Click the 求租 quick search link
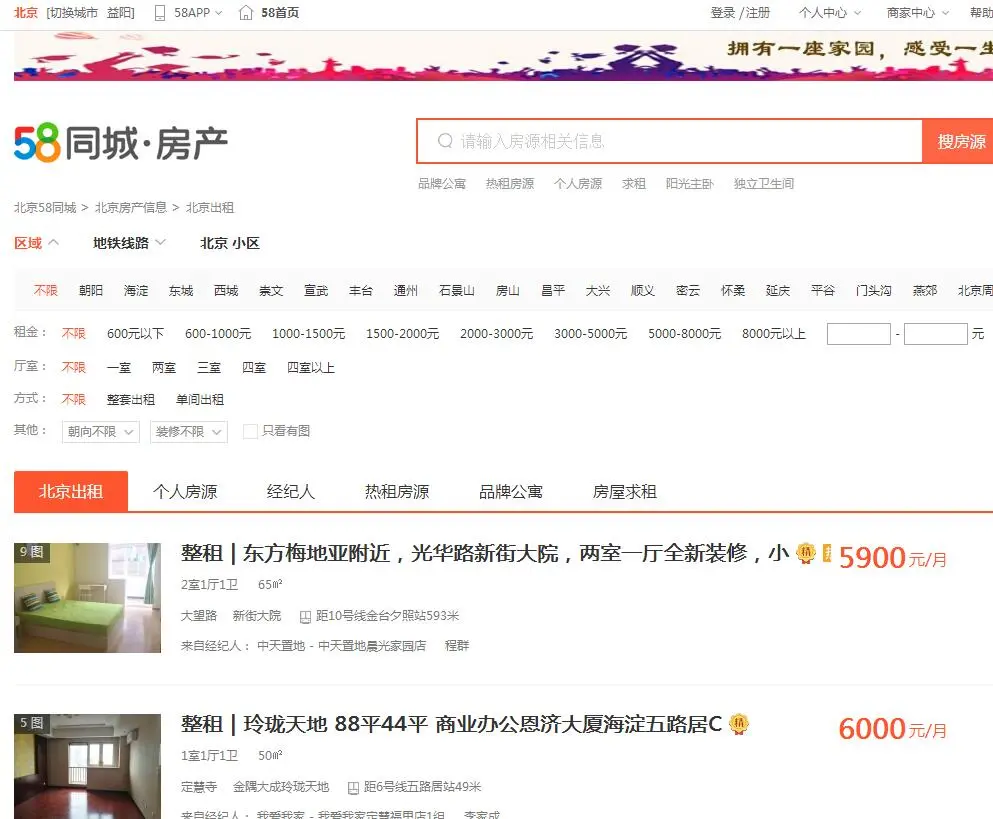 click(634, 184)
